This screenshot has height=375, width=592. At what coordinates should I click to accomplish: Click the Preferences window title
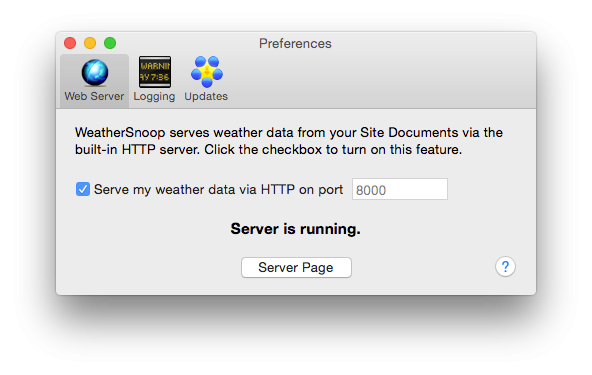pyautogui.click(x=295, y=43)
